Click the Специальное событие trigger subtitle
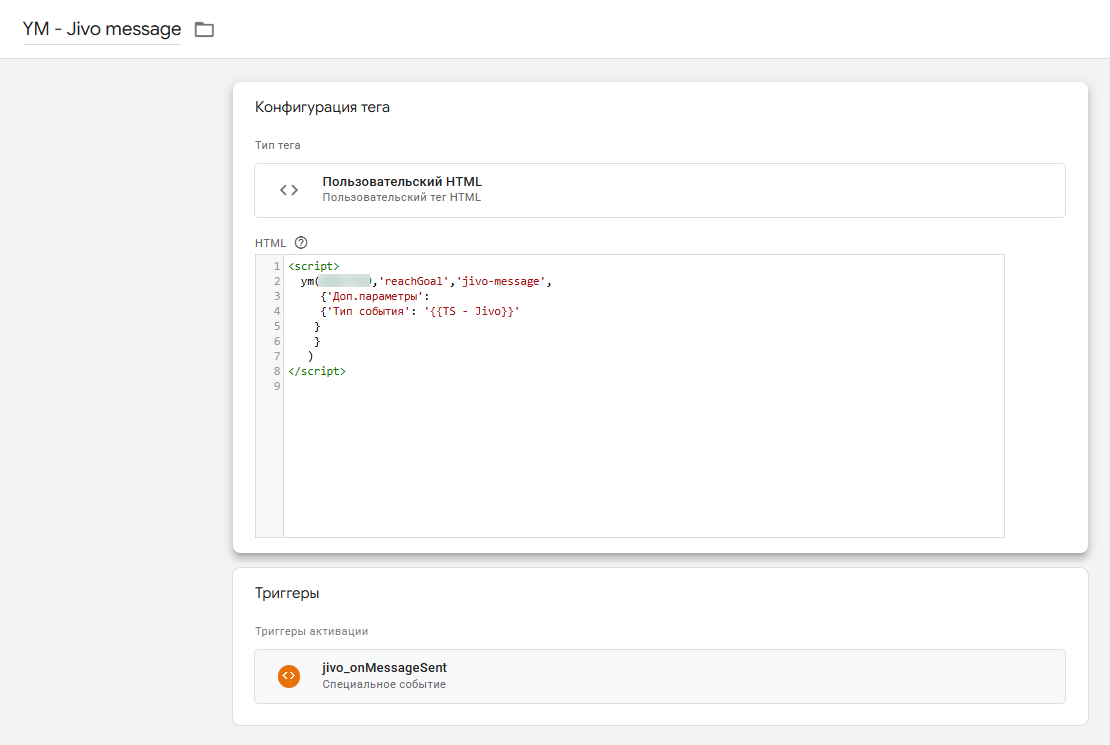The height and width of the screenshot is (745, 1110). [x=384, y=684]
